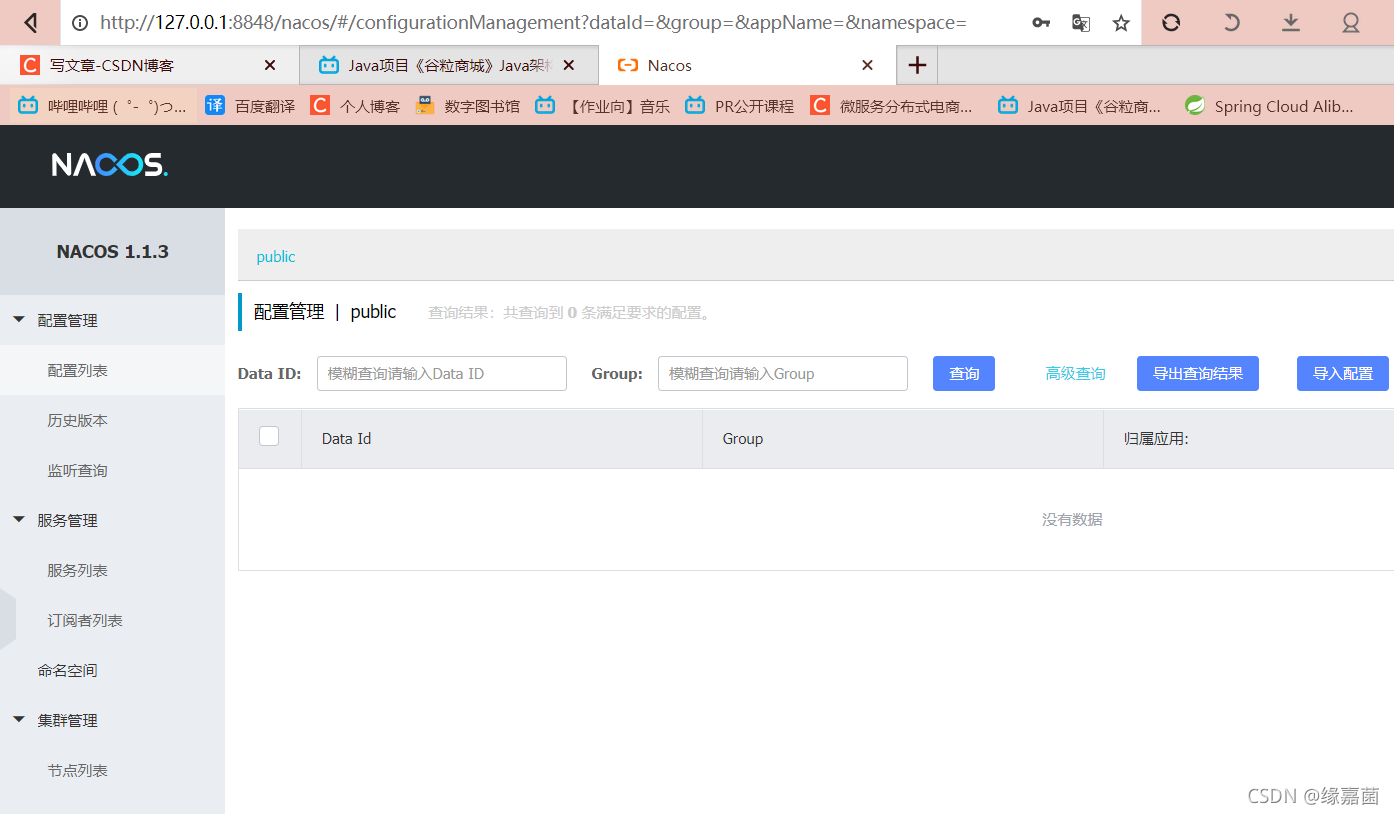The width and height of the screenshot is (1394, 814).
Task: Open the Spring Cloud Alibaba bookmark
Action: point(1270,105)
